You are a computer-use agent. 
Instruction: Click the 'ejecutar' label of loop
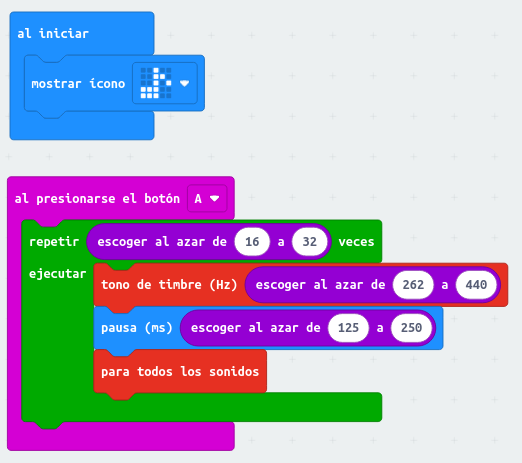click(x=57, y=274)
